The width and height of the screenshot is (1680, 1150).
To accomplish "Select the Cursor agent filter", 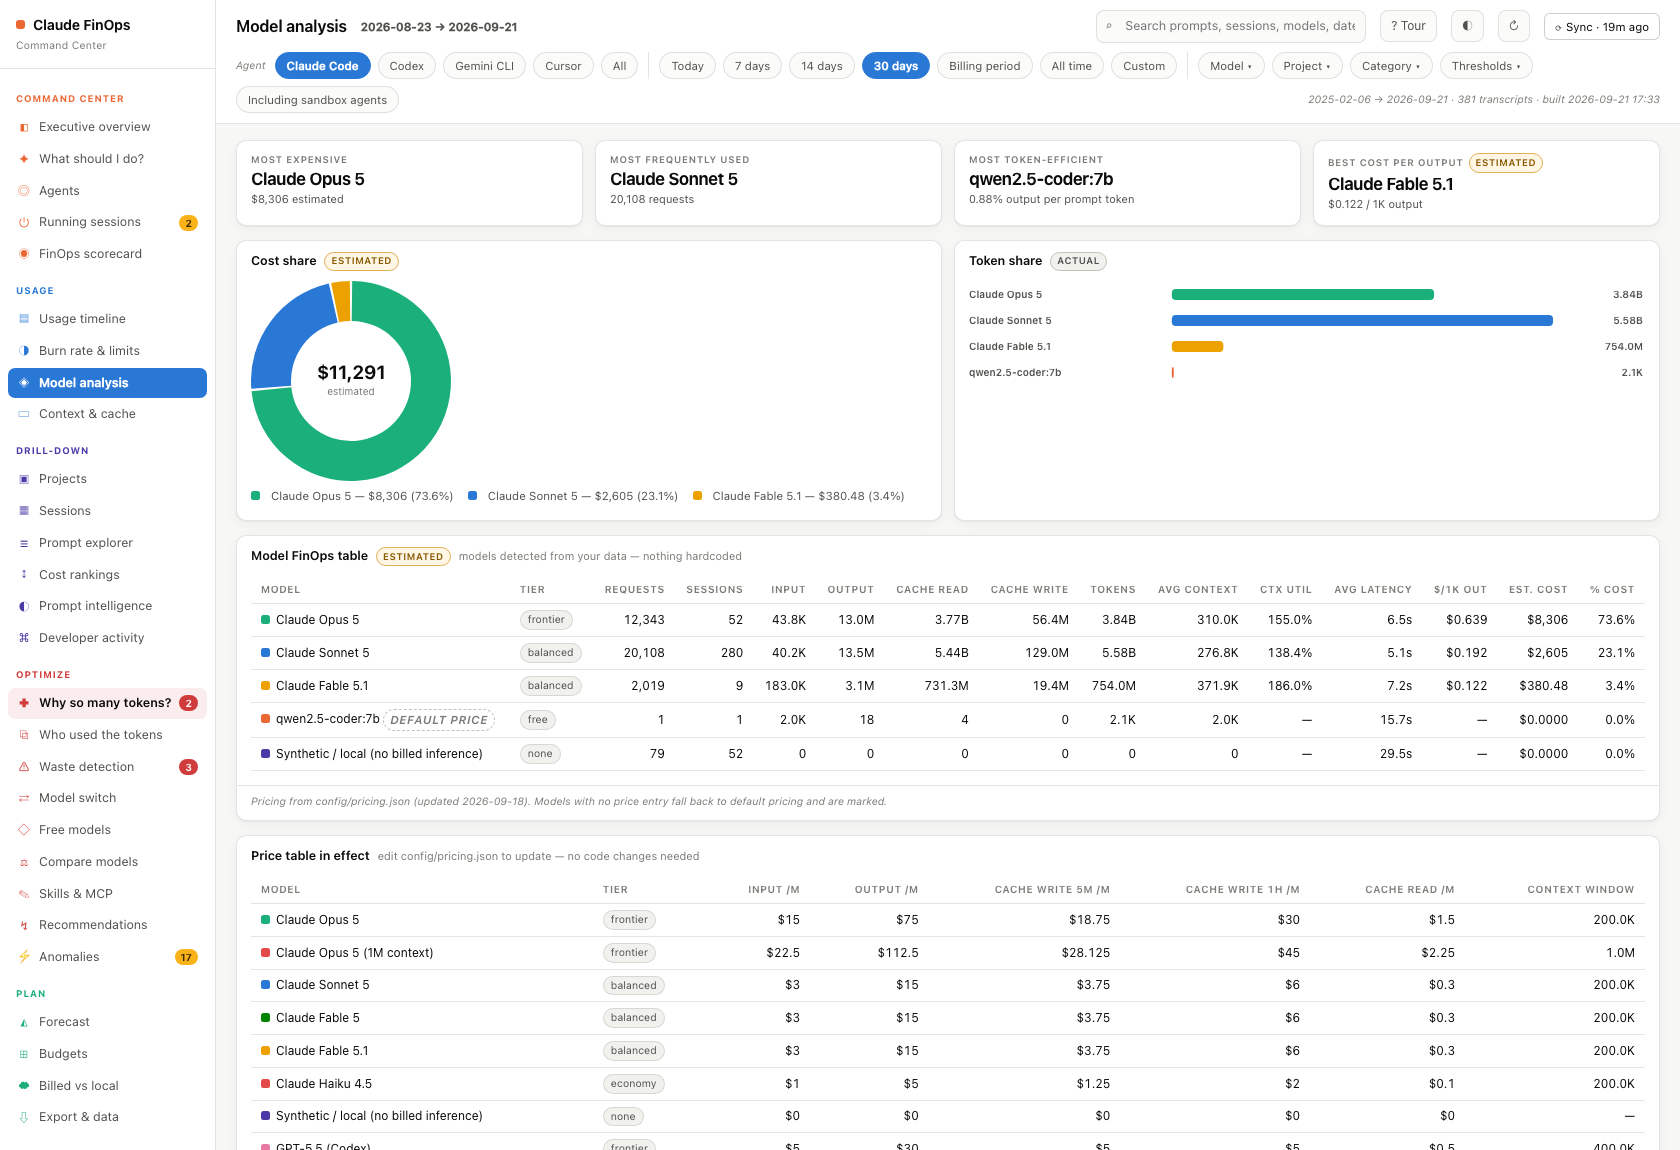I will 563,66.
